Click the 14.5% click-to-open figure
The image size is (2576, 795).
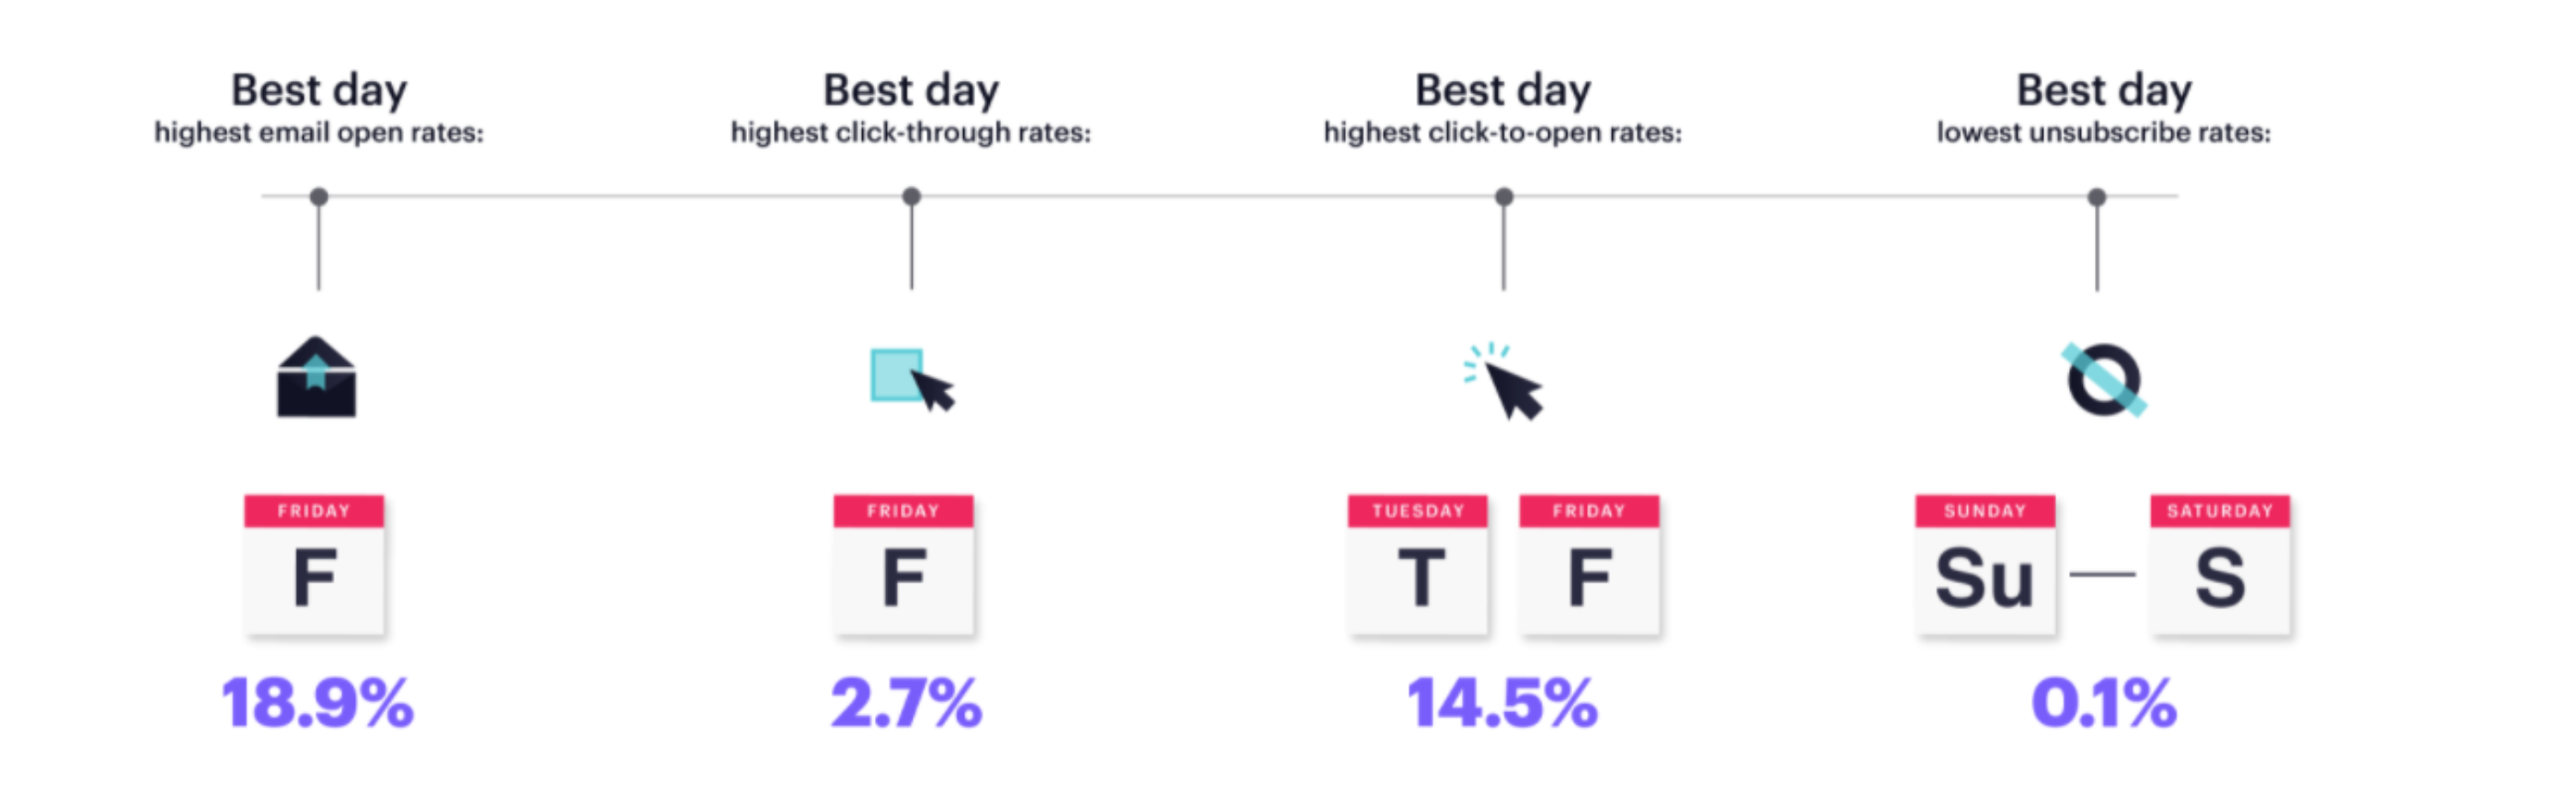pyautogui.click(x=1502, y=703)
